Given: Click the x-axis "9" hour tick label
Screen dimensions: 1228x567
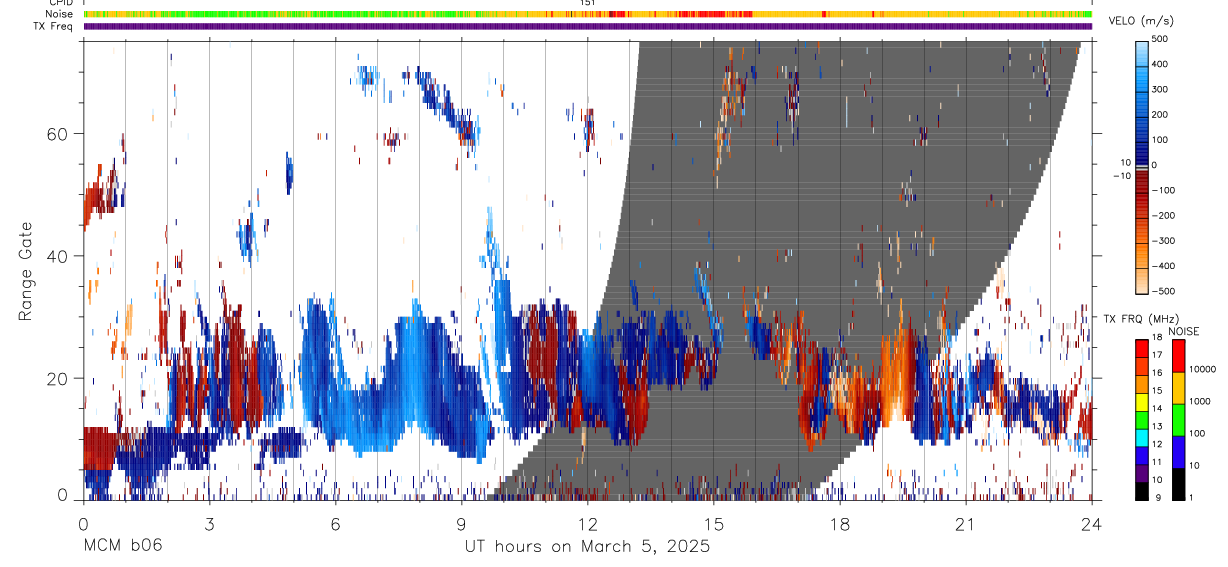Looking at the screenshot, I should (x=461, y=523).
